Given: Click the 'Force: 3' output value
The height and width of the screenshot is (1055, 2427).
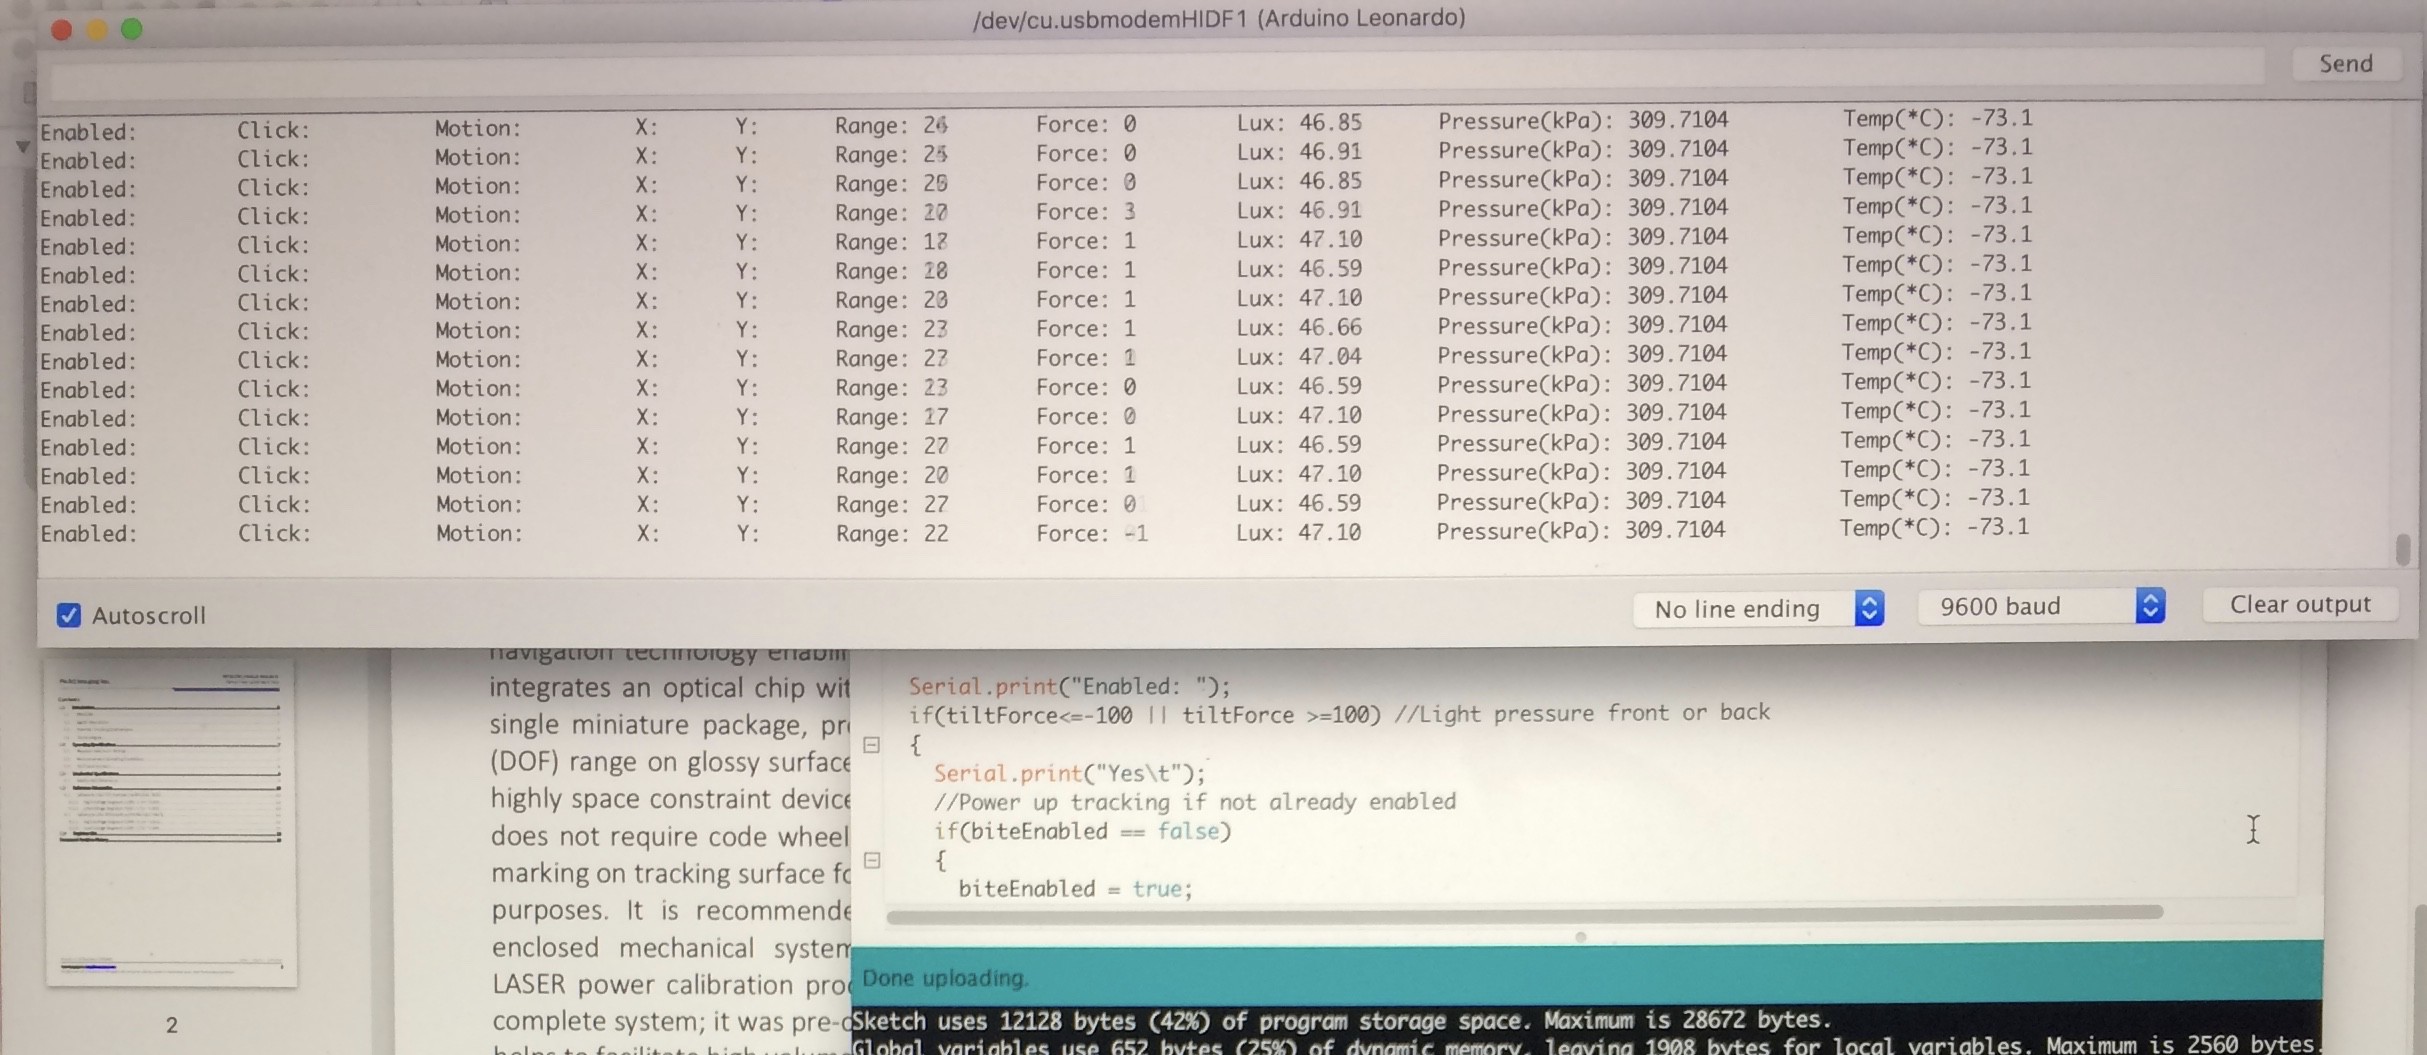Looking at the screenshot, I should click(1086, 212).
